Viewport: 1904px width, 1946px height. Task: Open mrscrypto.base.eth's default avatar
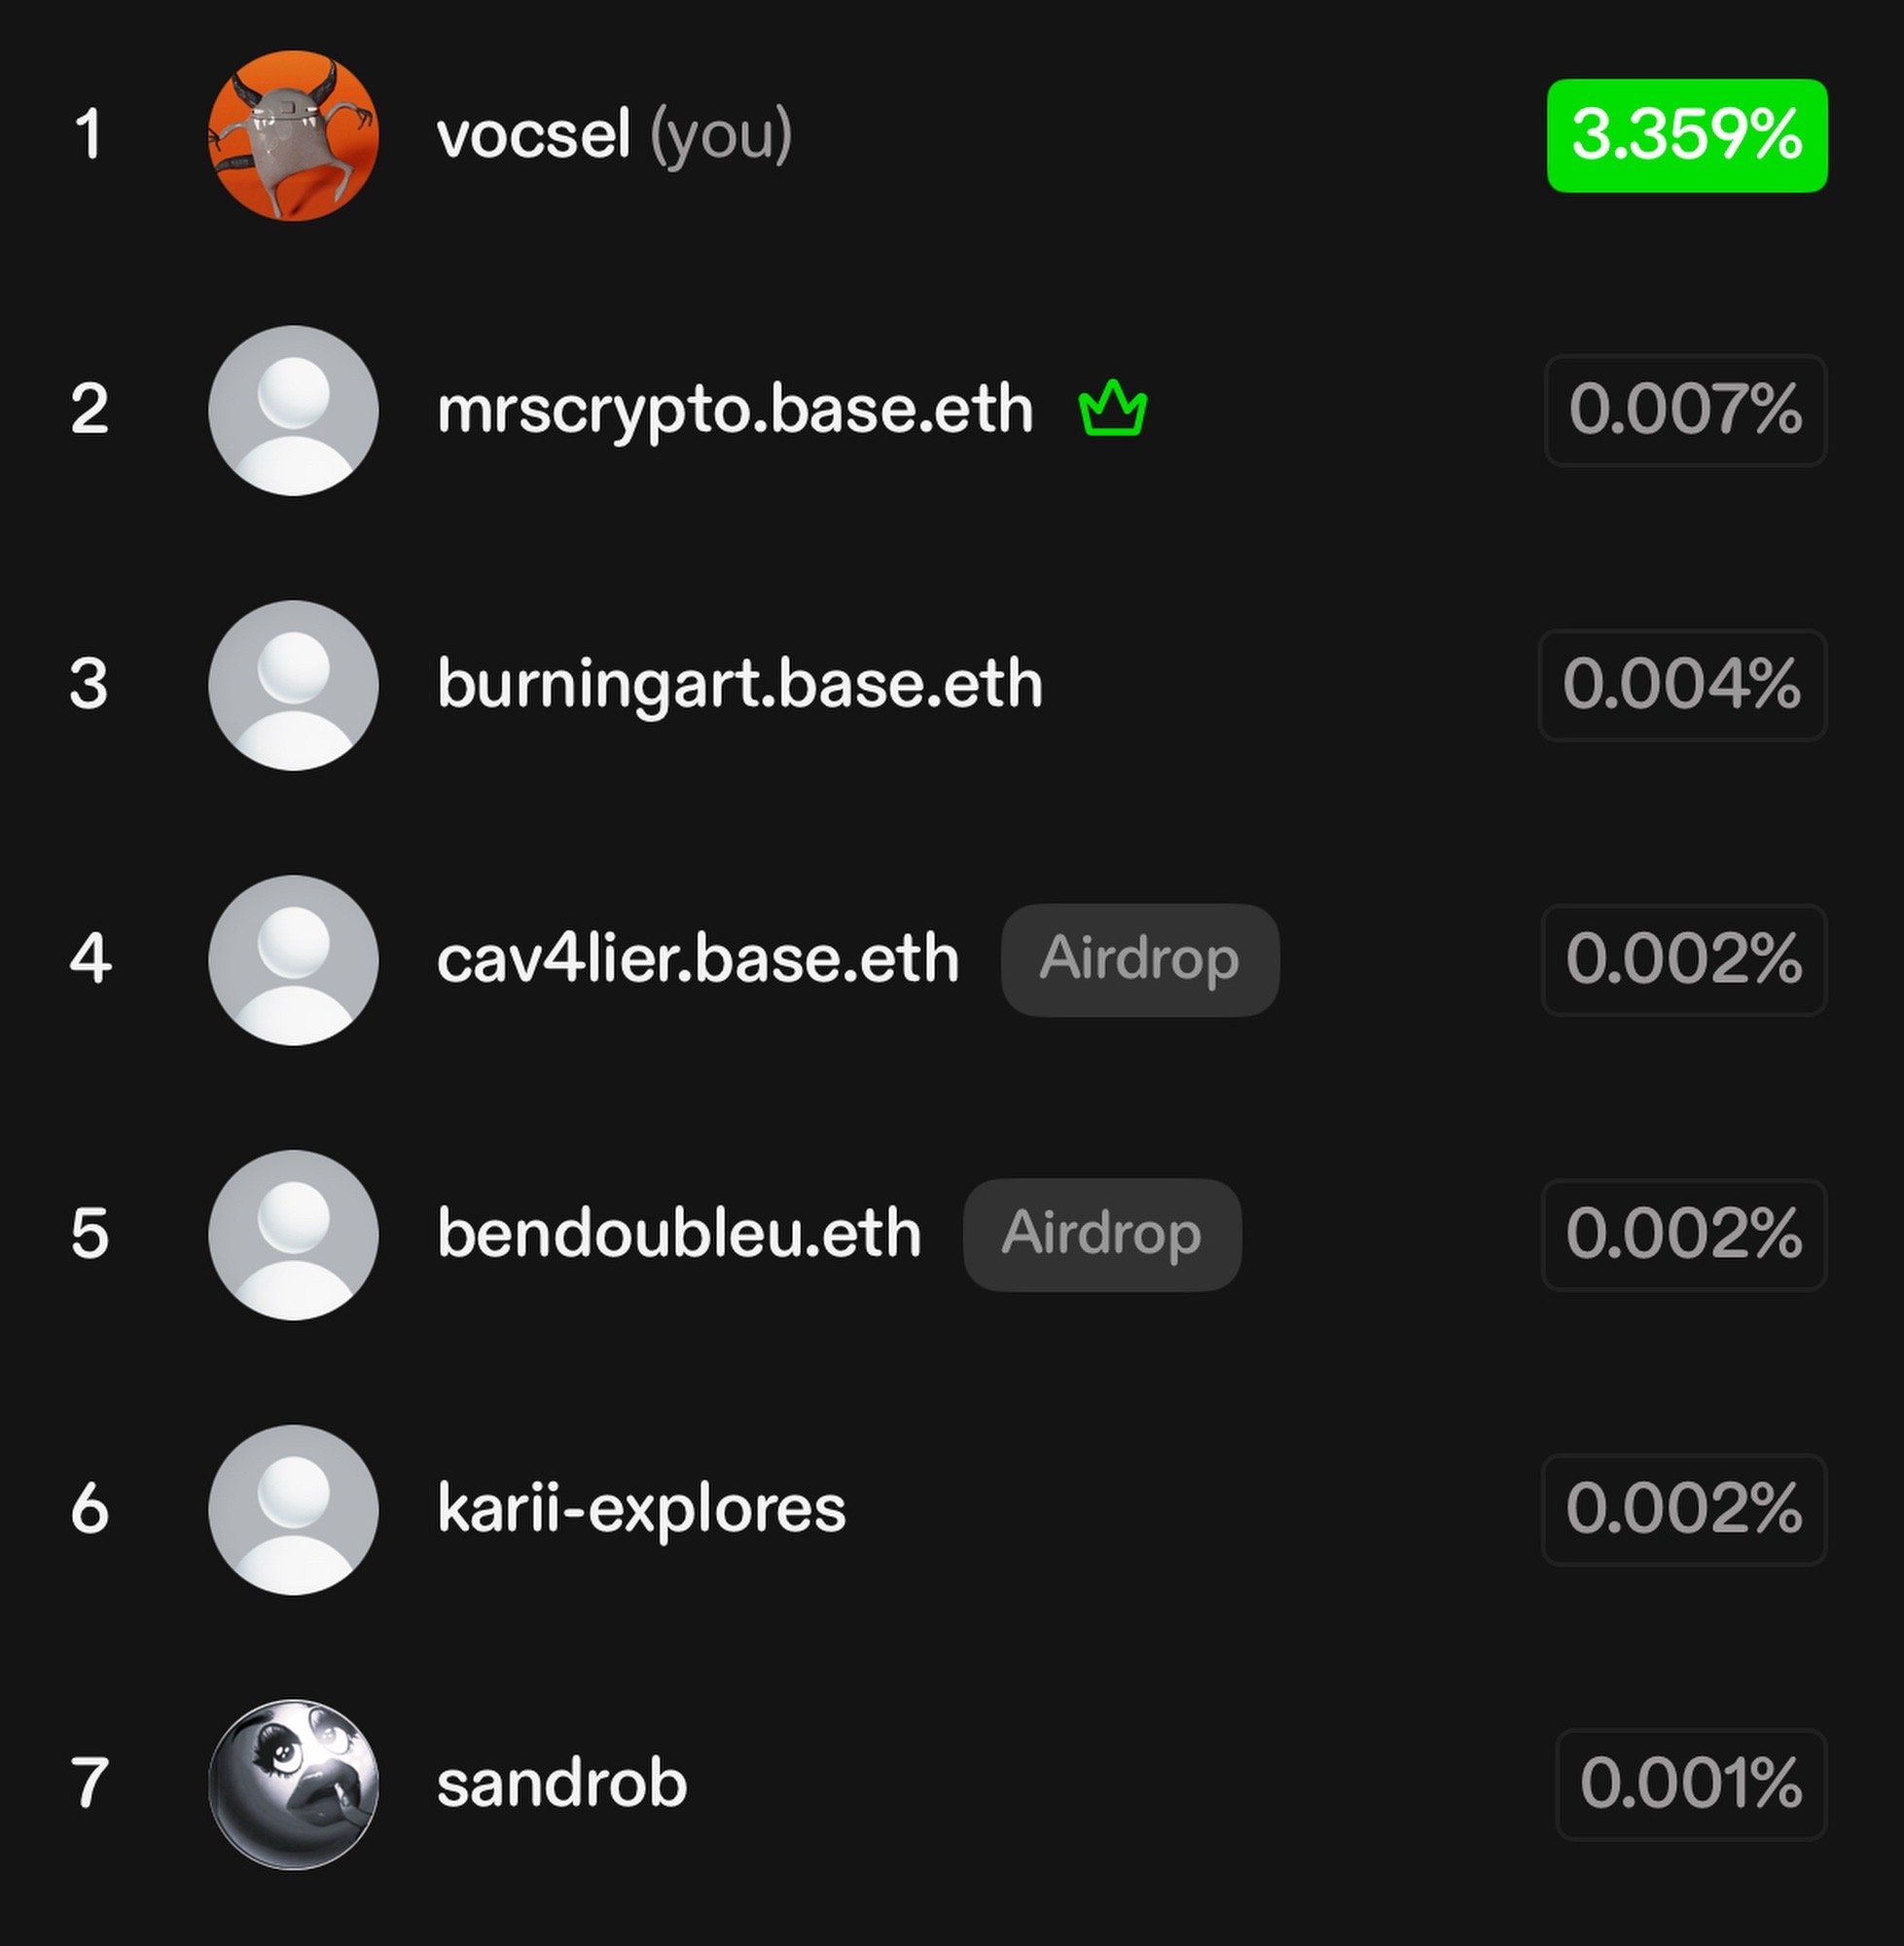point(293,410)
